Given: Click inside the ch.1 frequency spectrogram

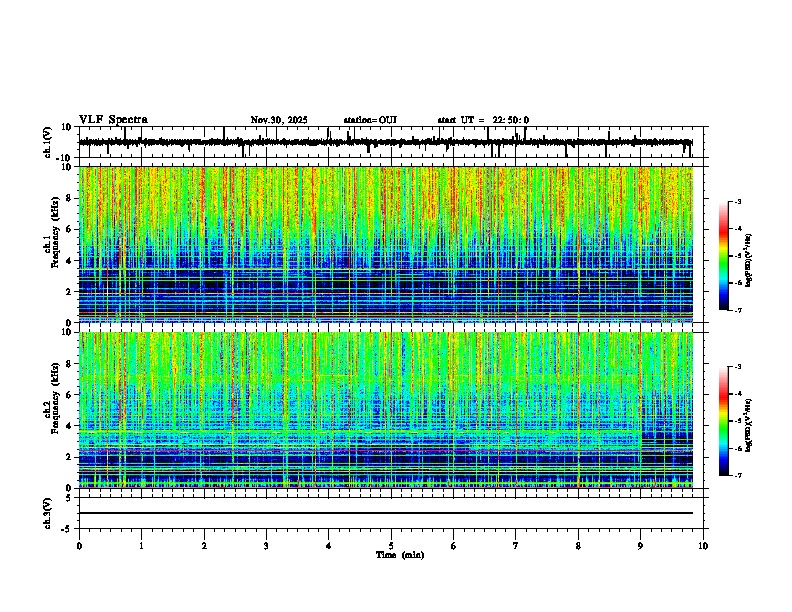Looking at the screenshot, I should pos(386,244).
